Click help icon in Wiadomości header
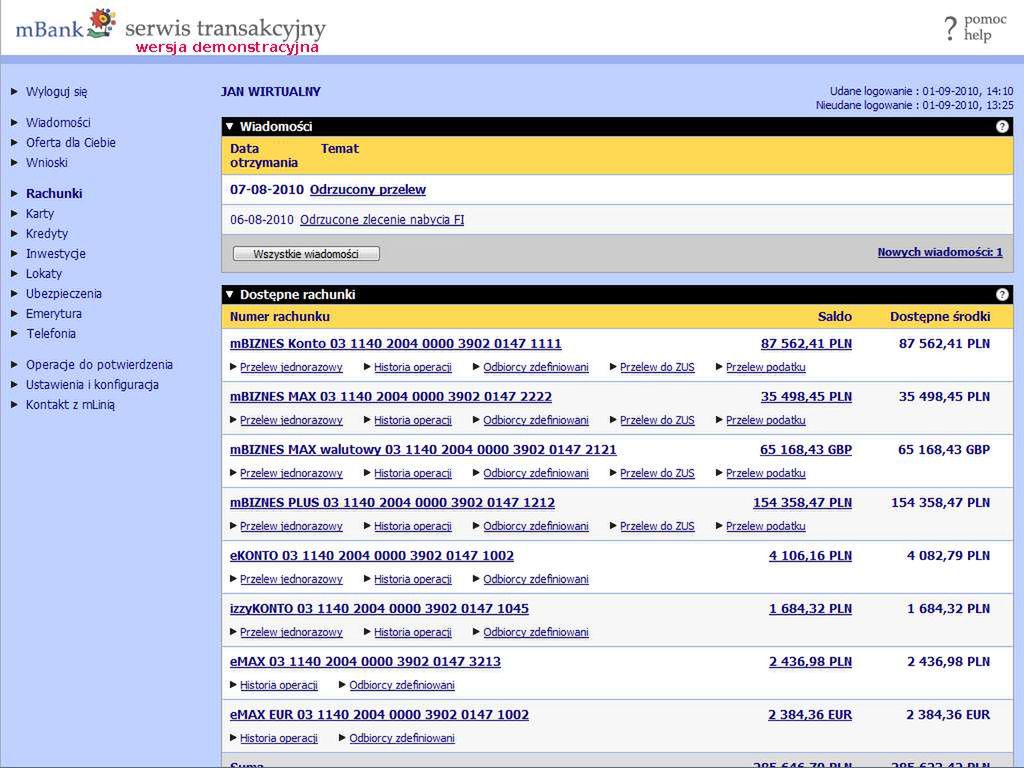The width and height of the screenshot is (1024, 768). coord(1002,127)
